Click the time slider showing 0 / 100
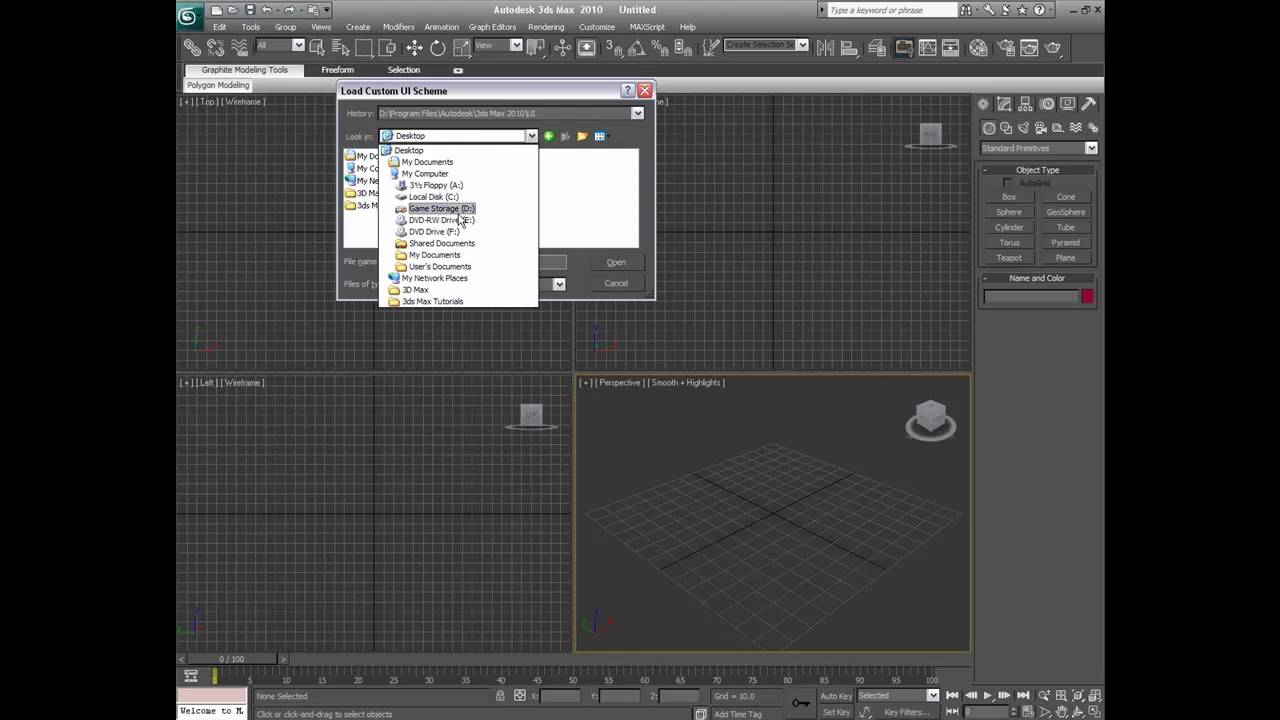This screenshot has height=720, width=1280. coord(232,659)
